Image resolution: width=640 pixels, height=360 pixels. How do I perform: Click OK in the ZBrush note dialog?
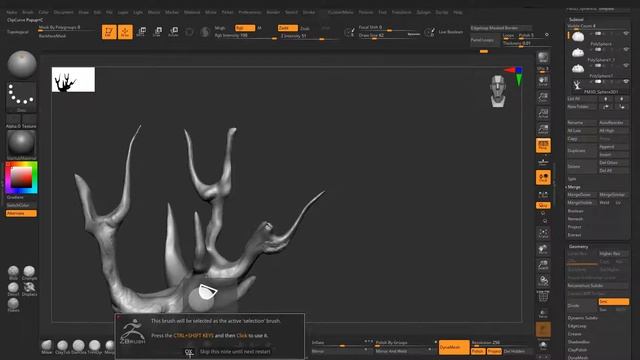pos(189,351)
